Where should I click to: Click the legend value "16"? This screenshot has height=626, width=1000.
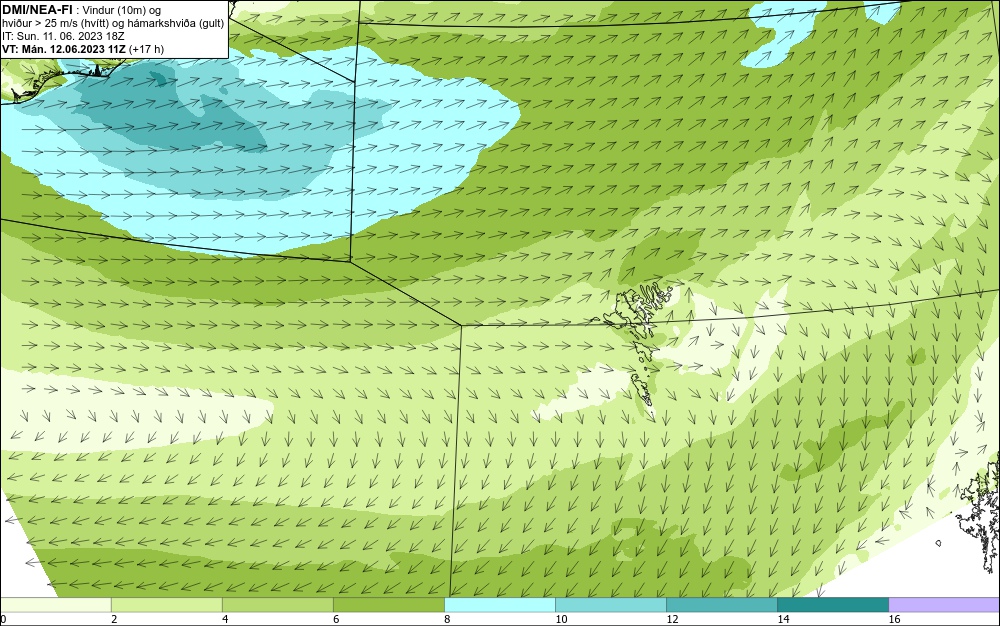894,619
